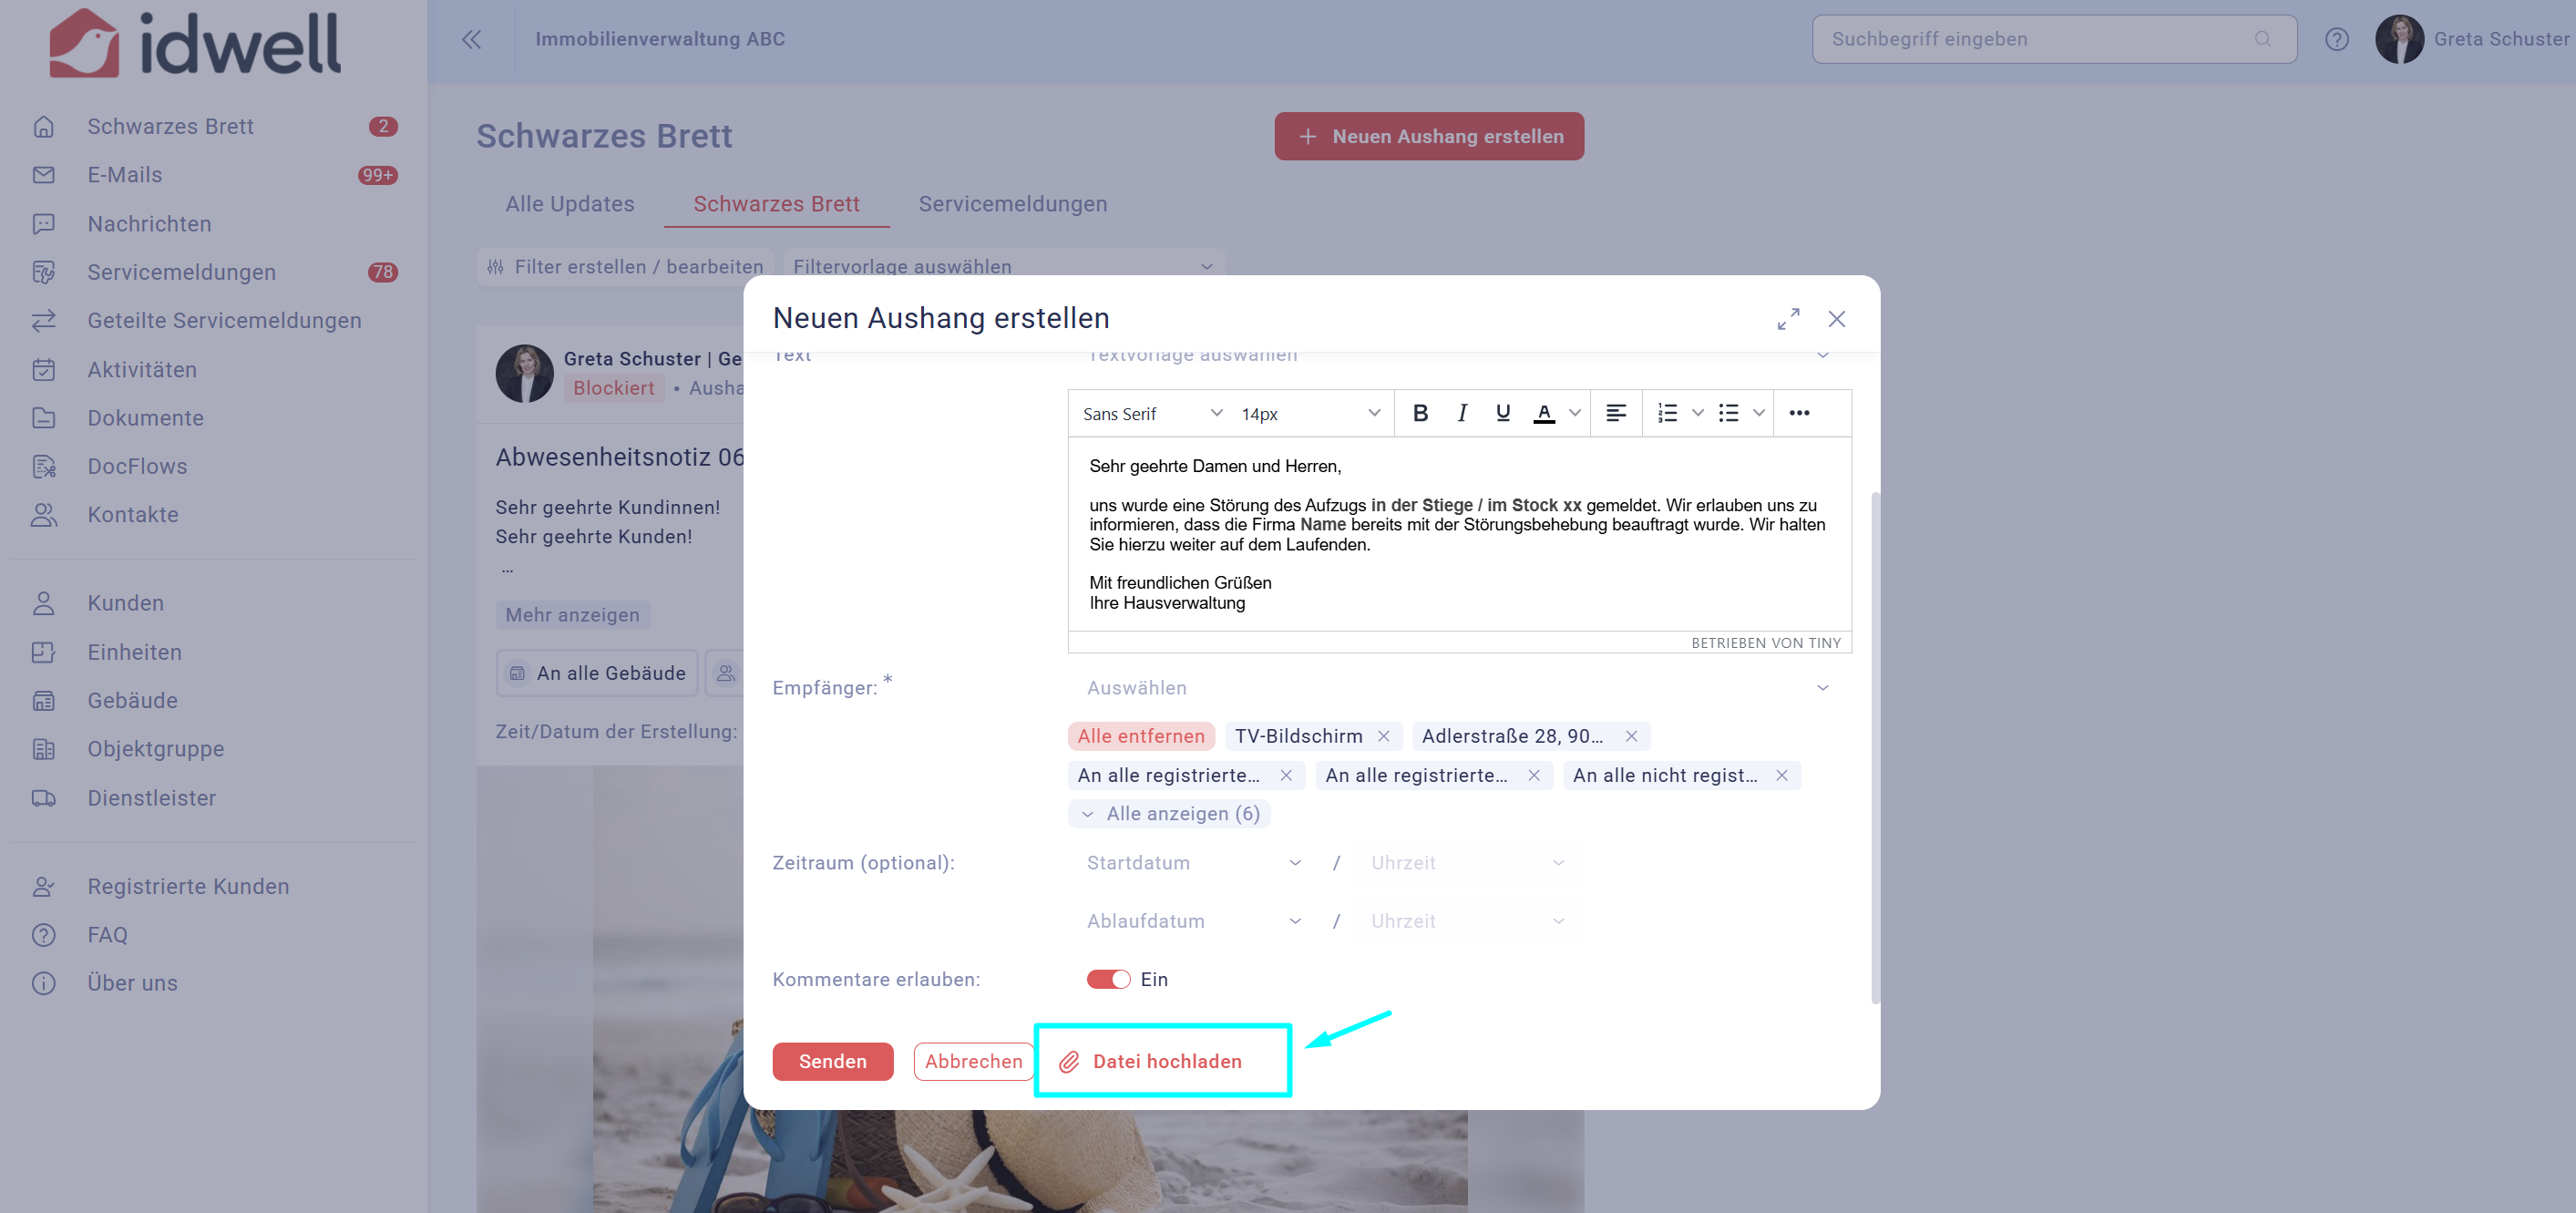Click the help question mark icon
Viewport: 2576px width, 1213px height.
tap(2336, 39)
